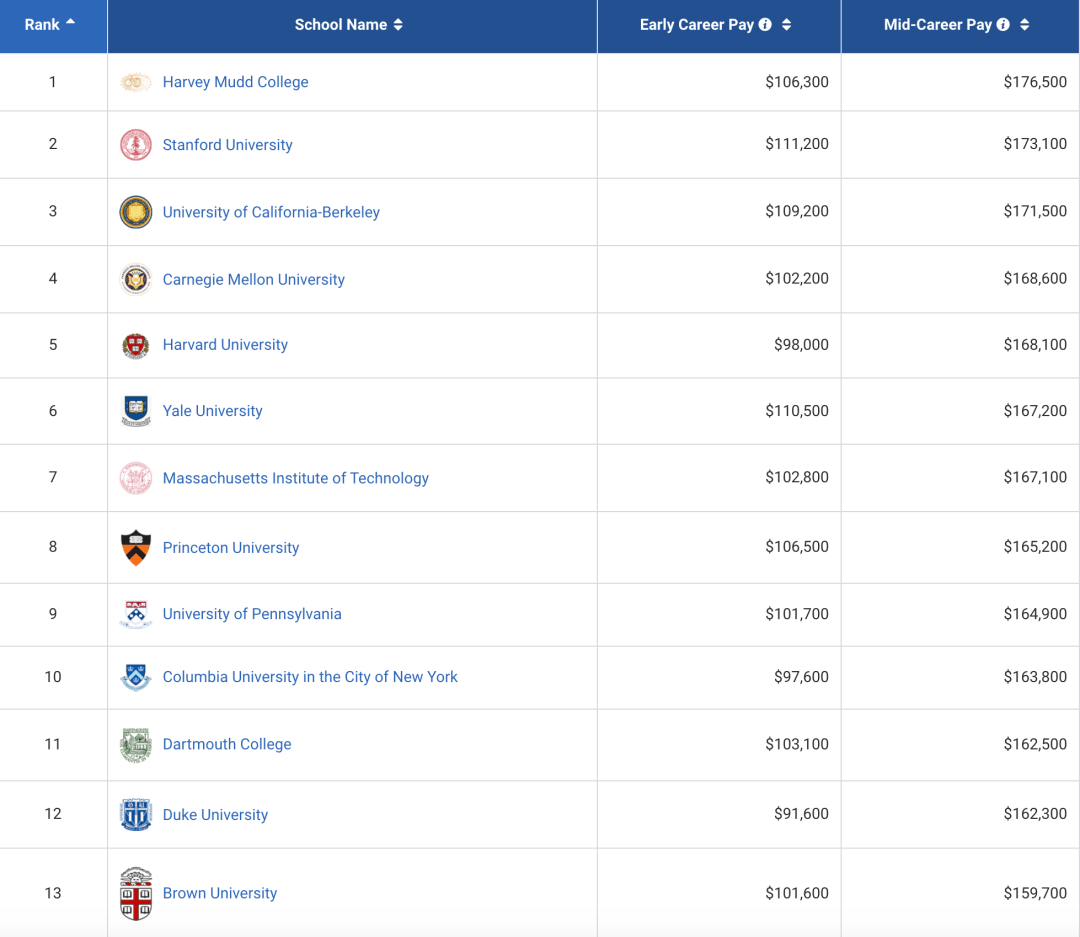Viewport: 1080px width, 937px height.
Task: Select Berkeley early career pay $109,200
Action: (x=797, y=211)
